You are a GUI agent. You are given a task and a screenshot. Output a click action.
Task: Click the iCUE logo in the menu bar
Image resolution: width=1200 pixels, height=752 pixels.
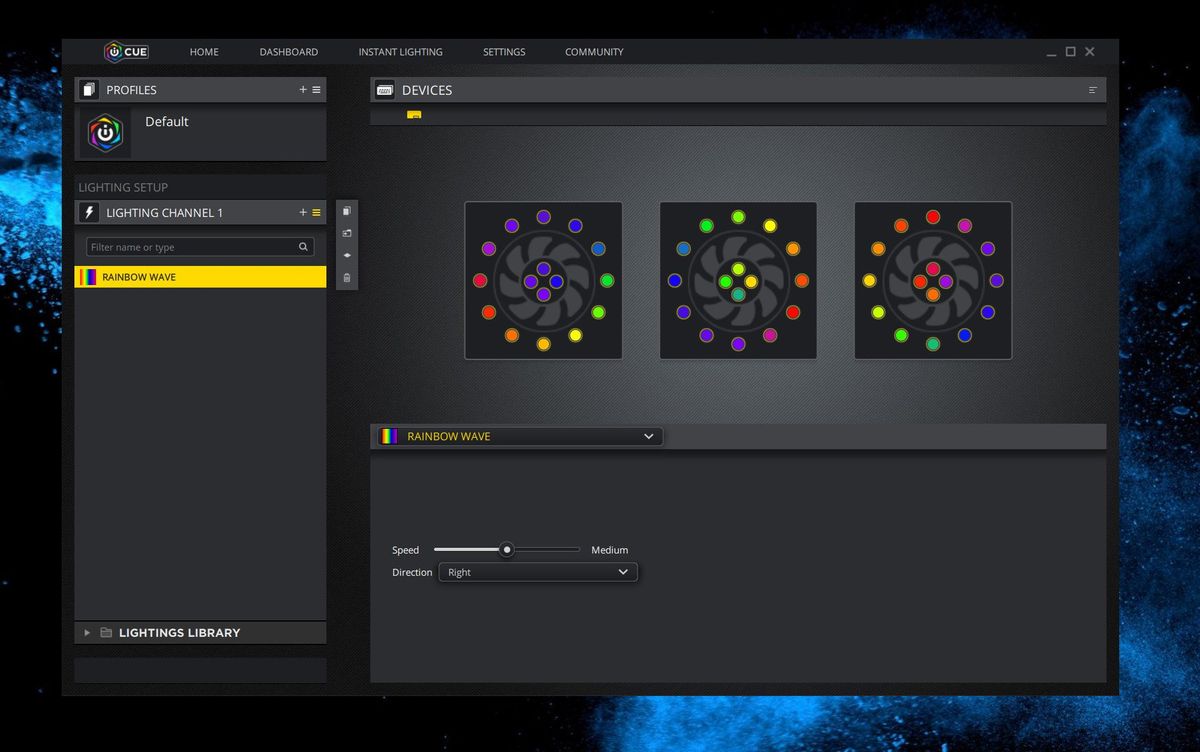[125, 51]
